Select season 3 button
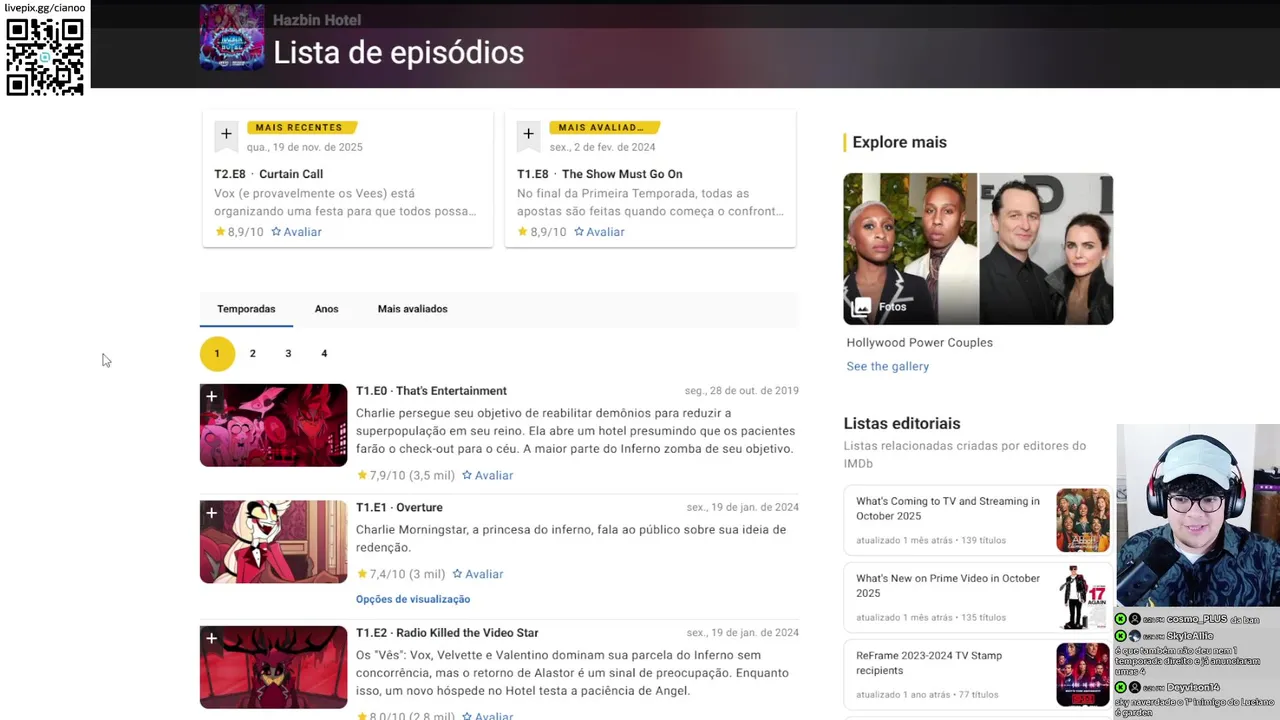 288,353
